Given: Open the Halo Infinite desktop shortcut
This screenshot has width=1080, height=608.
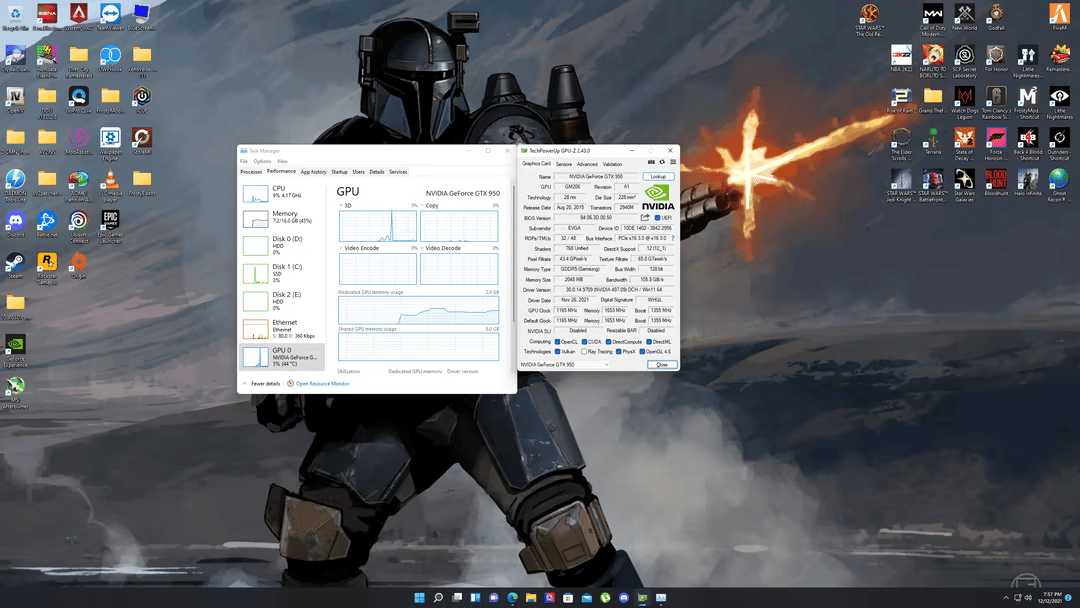Looking at the screenshot, I should 1027,182.
